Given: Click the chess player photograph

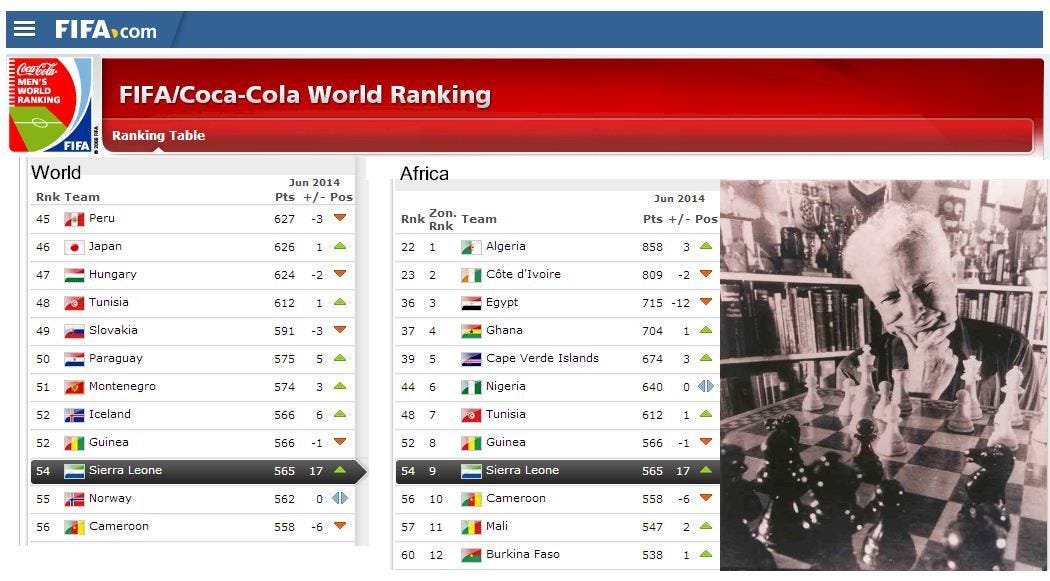Looking at the screenshot, I should tap(882, 375).
